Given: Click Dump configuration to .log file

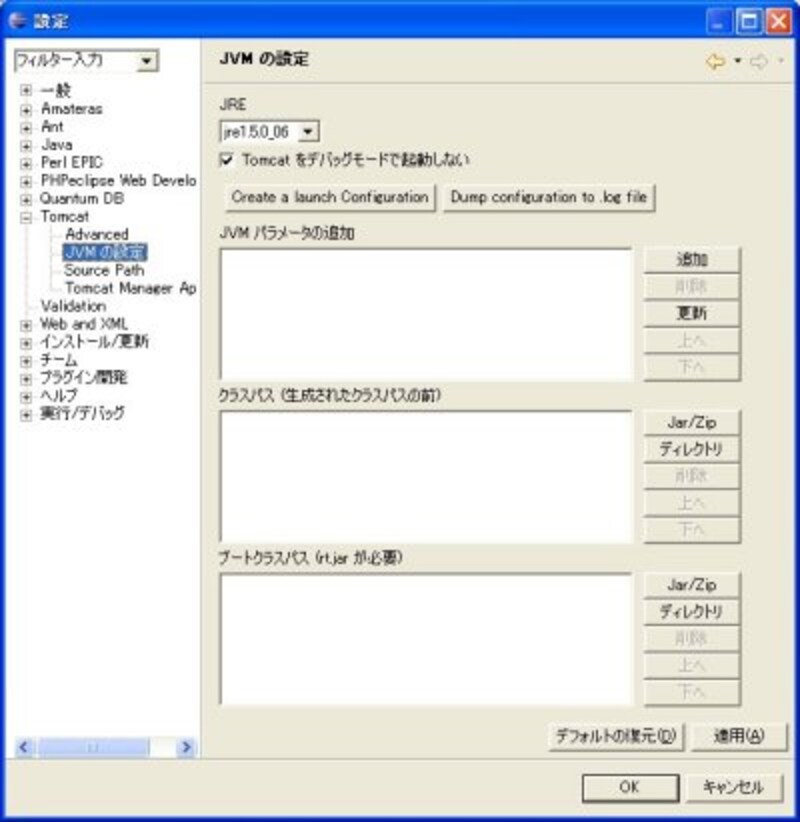Looking at the screenshot, I should coord(549,197).
